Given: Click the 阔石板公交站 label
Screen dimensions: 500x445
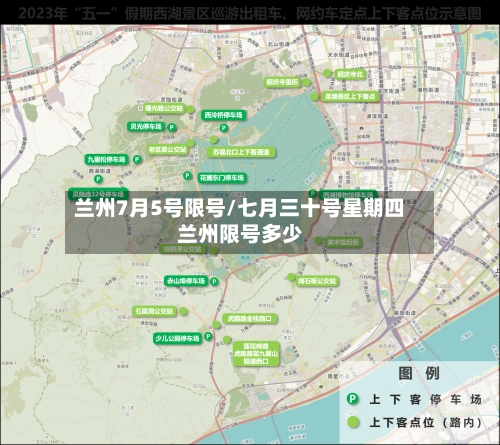Looking at the screenshot, I should (317, 281).
